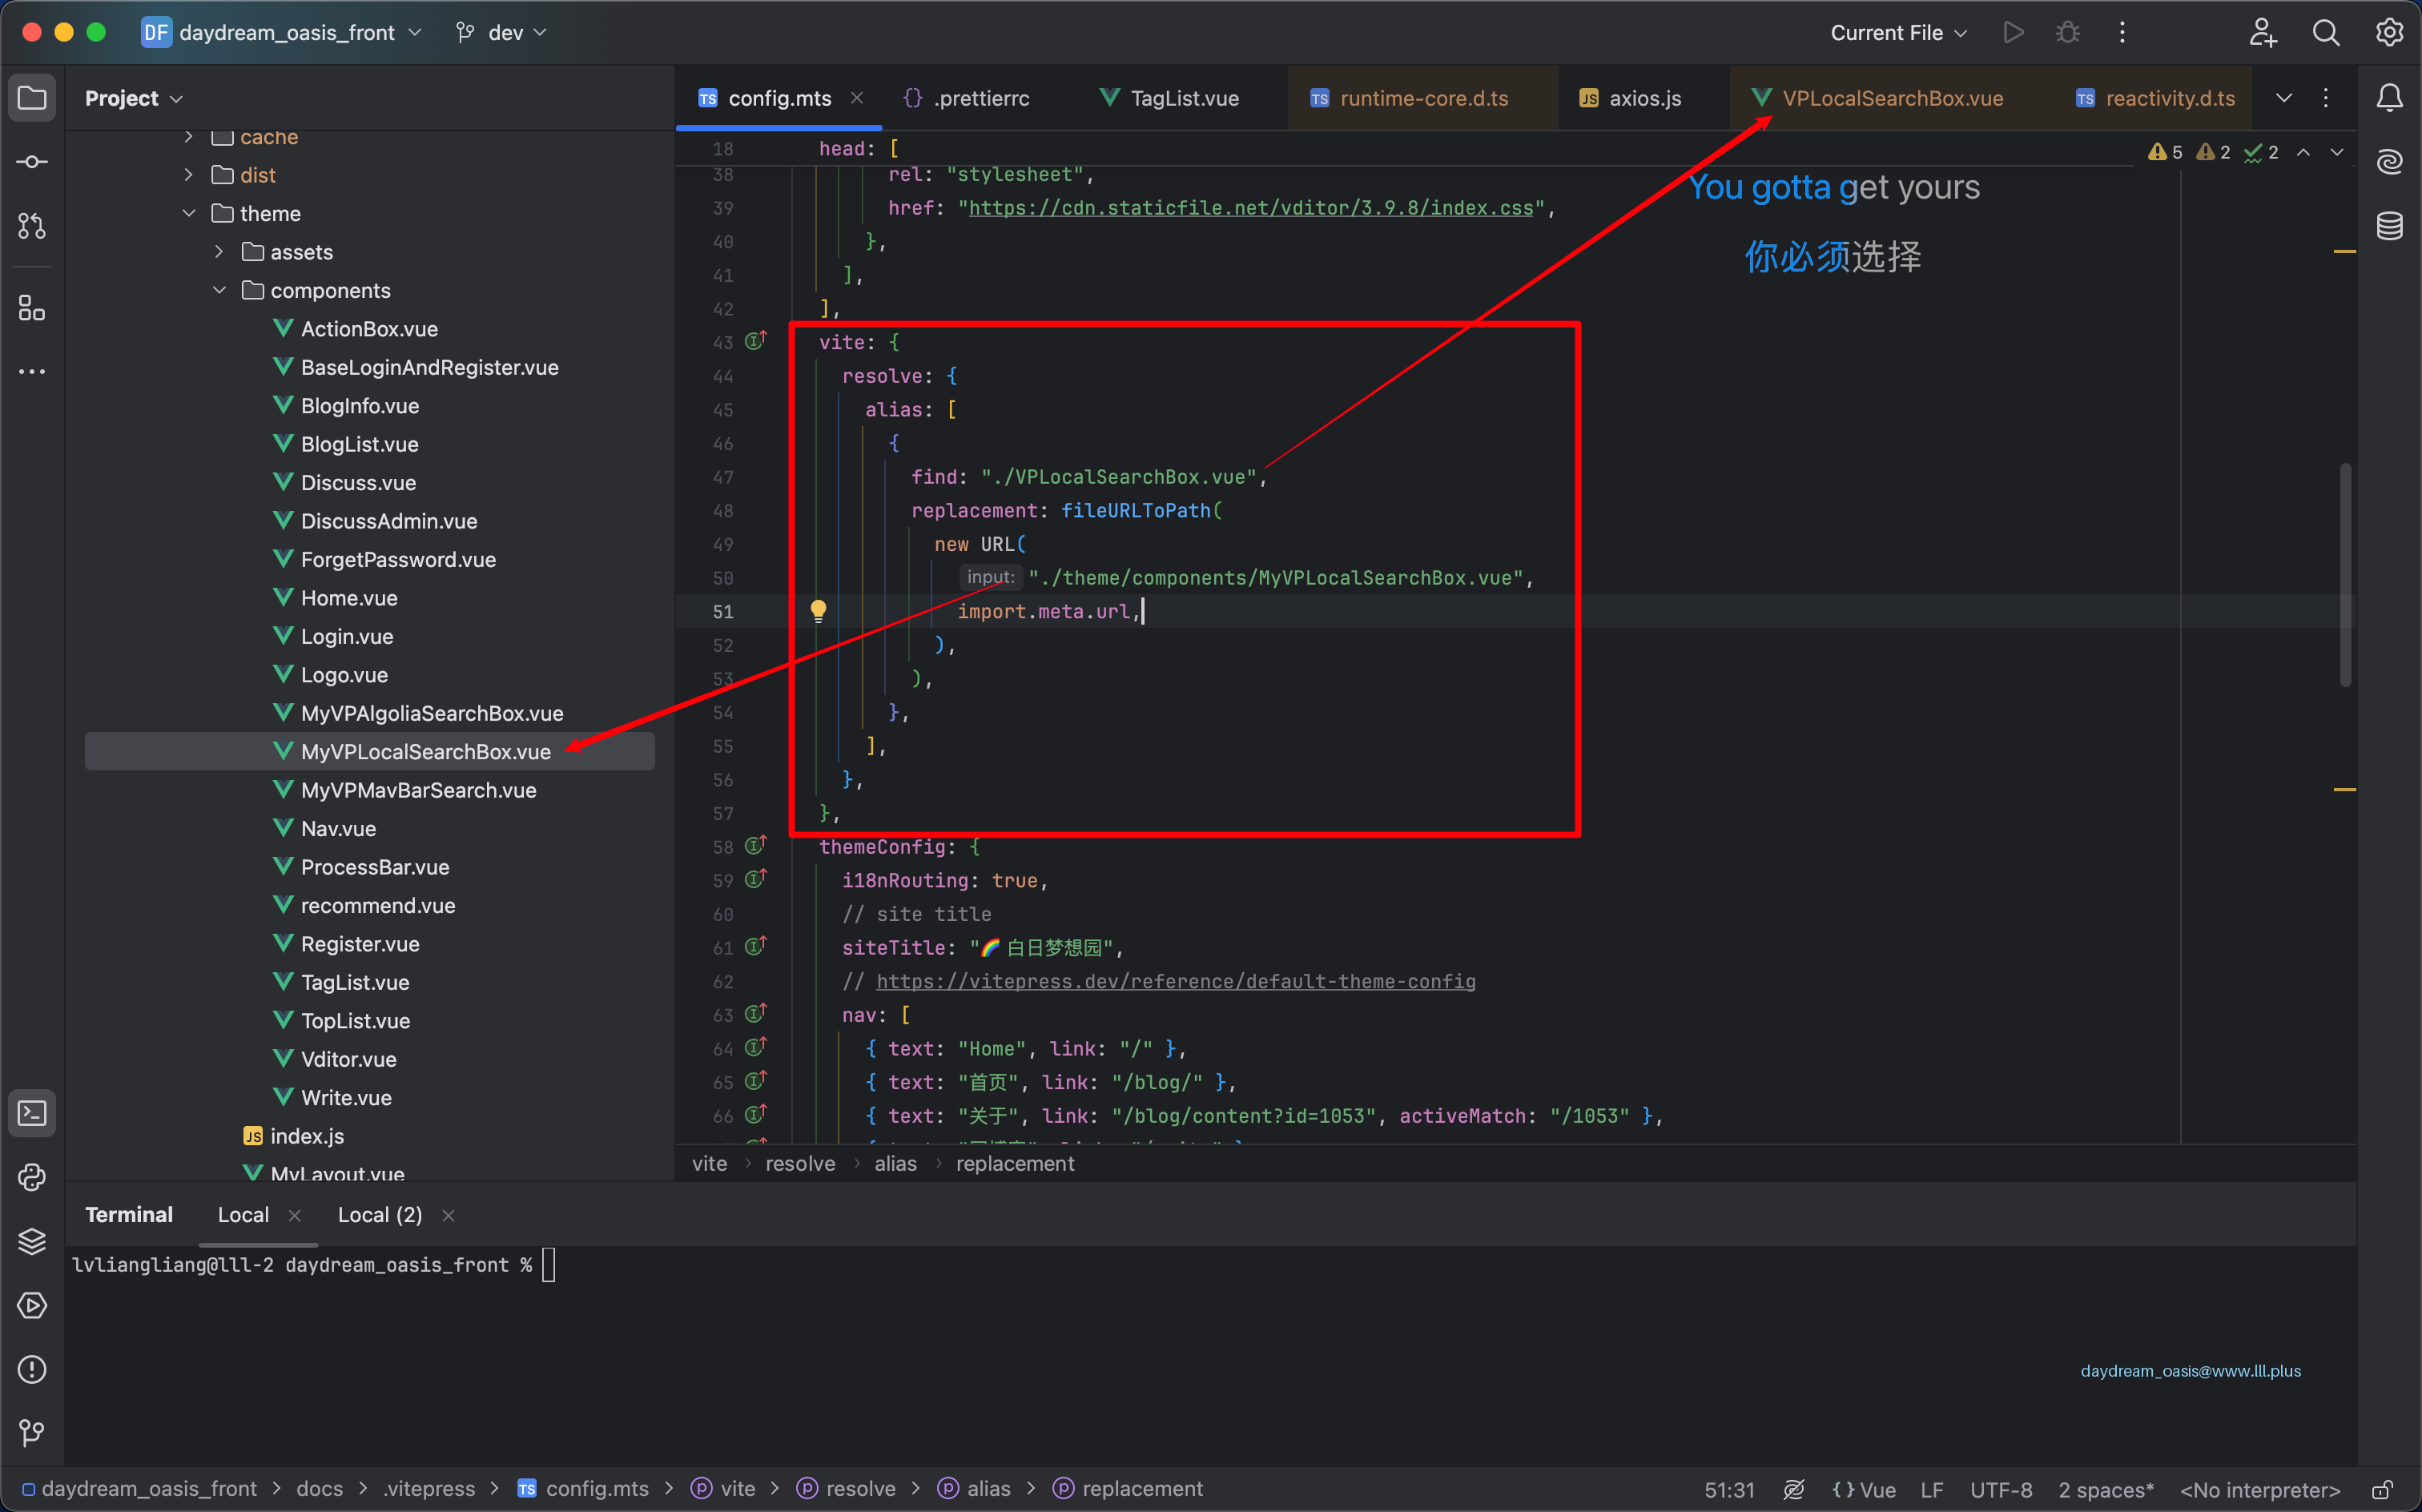Open Notifications bell panel
Screen dimensions: 2422x1512
2389,98
